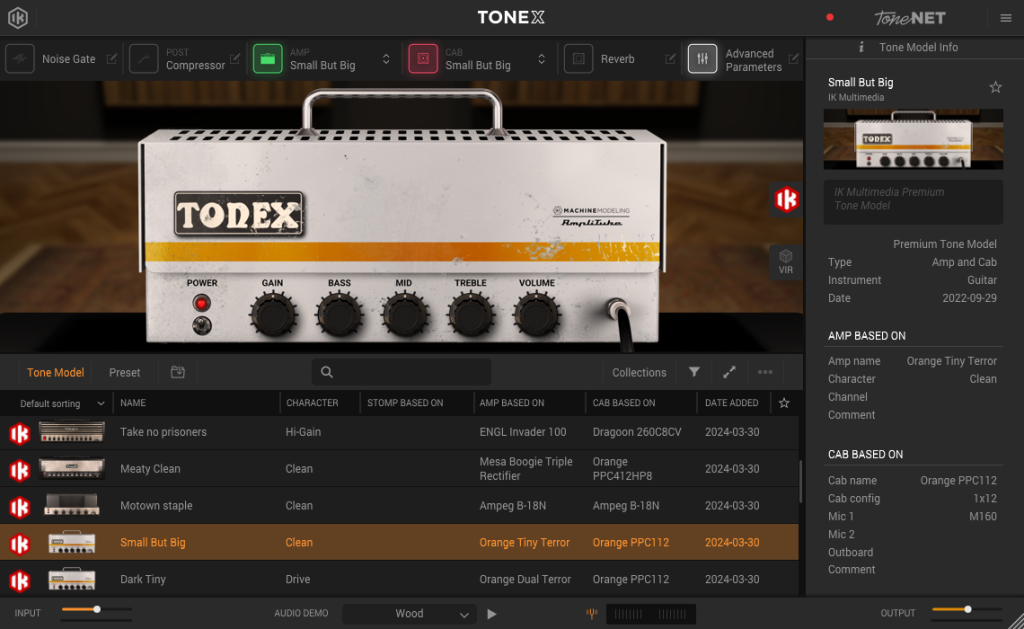Open the hamburger menu

tap(1006, 18)
